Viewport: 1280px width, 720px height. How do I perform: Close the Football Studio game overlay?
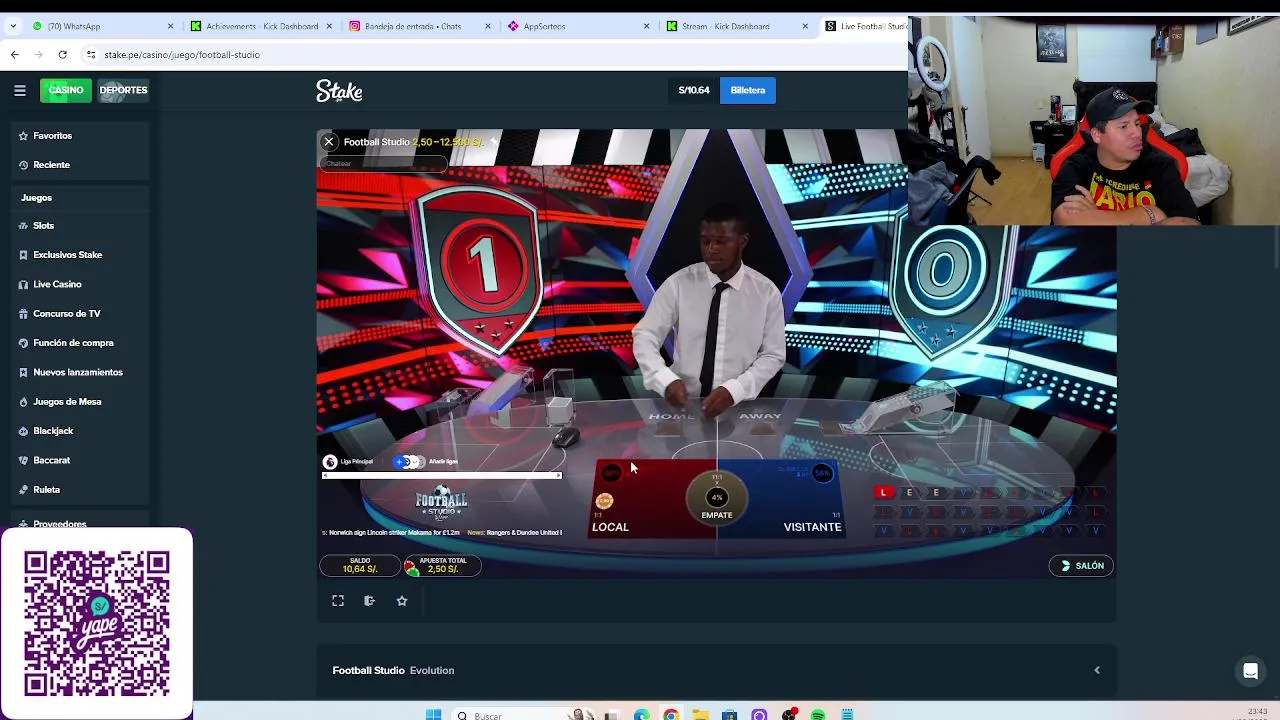(328, 142)
